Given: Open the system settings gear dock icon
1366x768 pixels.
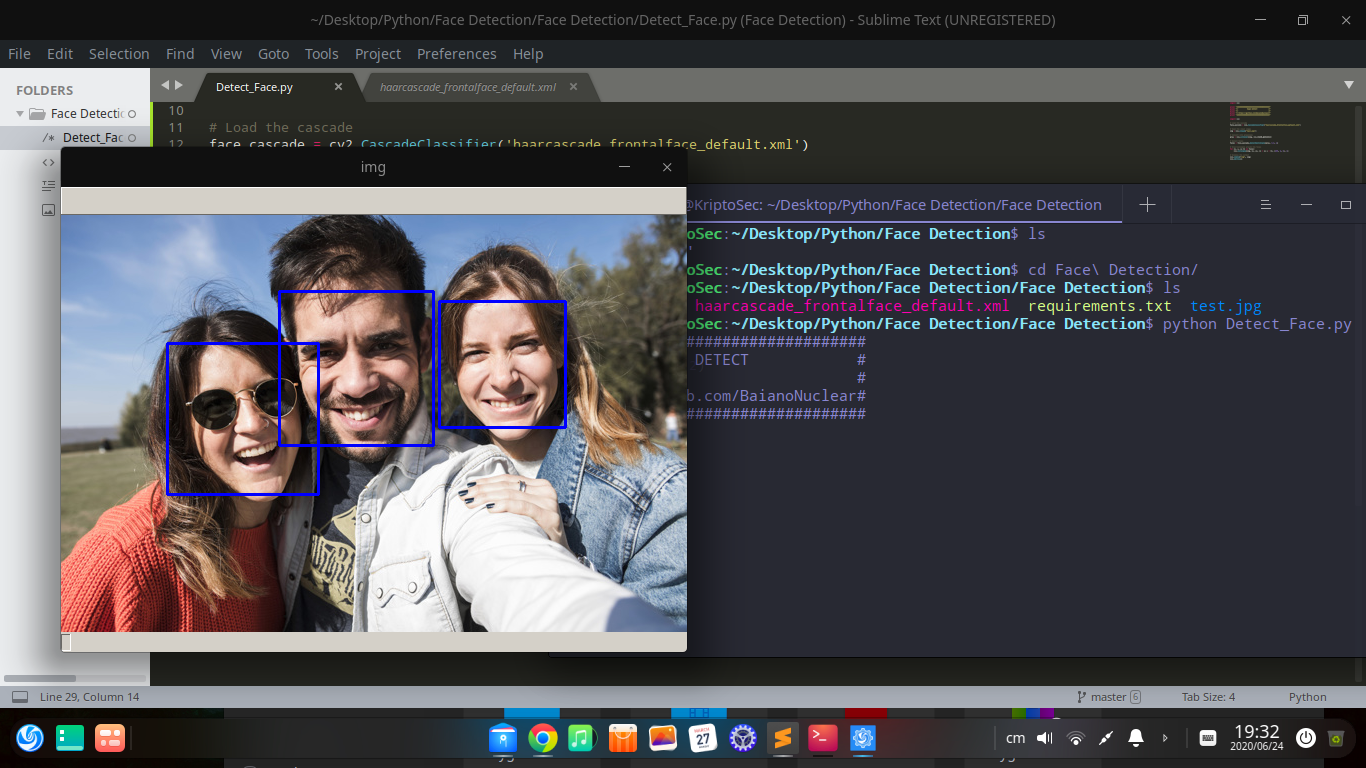Looking at the screenshot, I should tap(743, 738).
